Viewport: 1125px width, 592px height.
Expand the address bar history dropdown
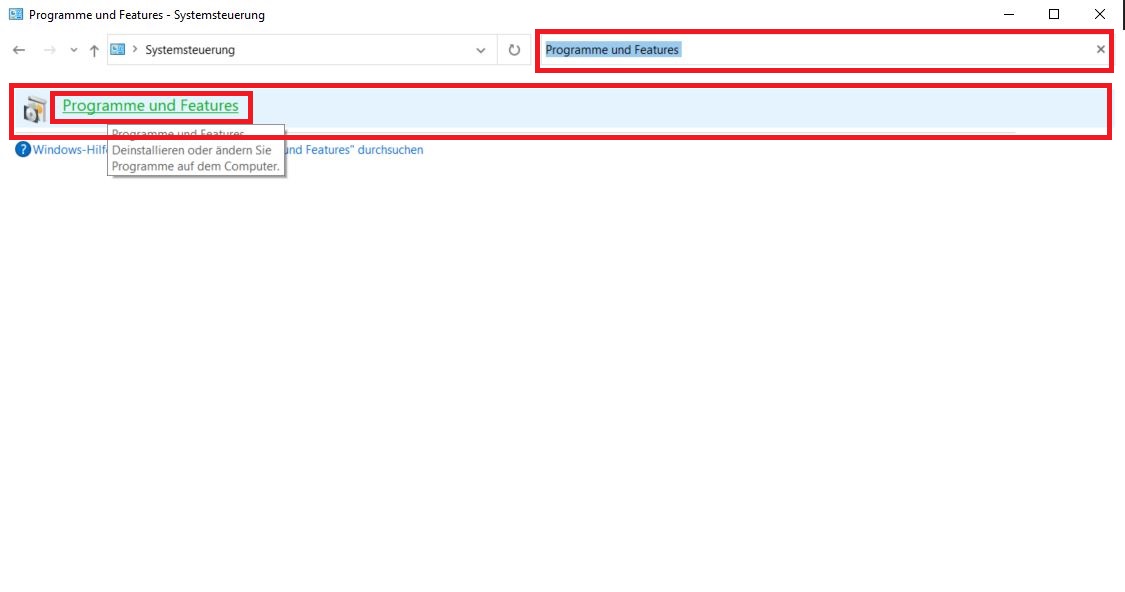(x=481, y=50)
